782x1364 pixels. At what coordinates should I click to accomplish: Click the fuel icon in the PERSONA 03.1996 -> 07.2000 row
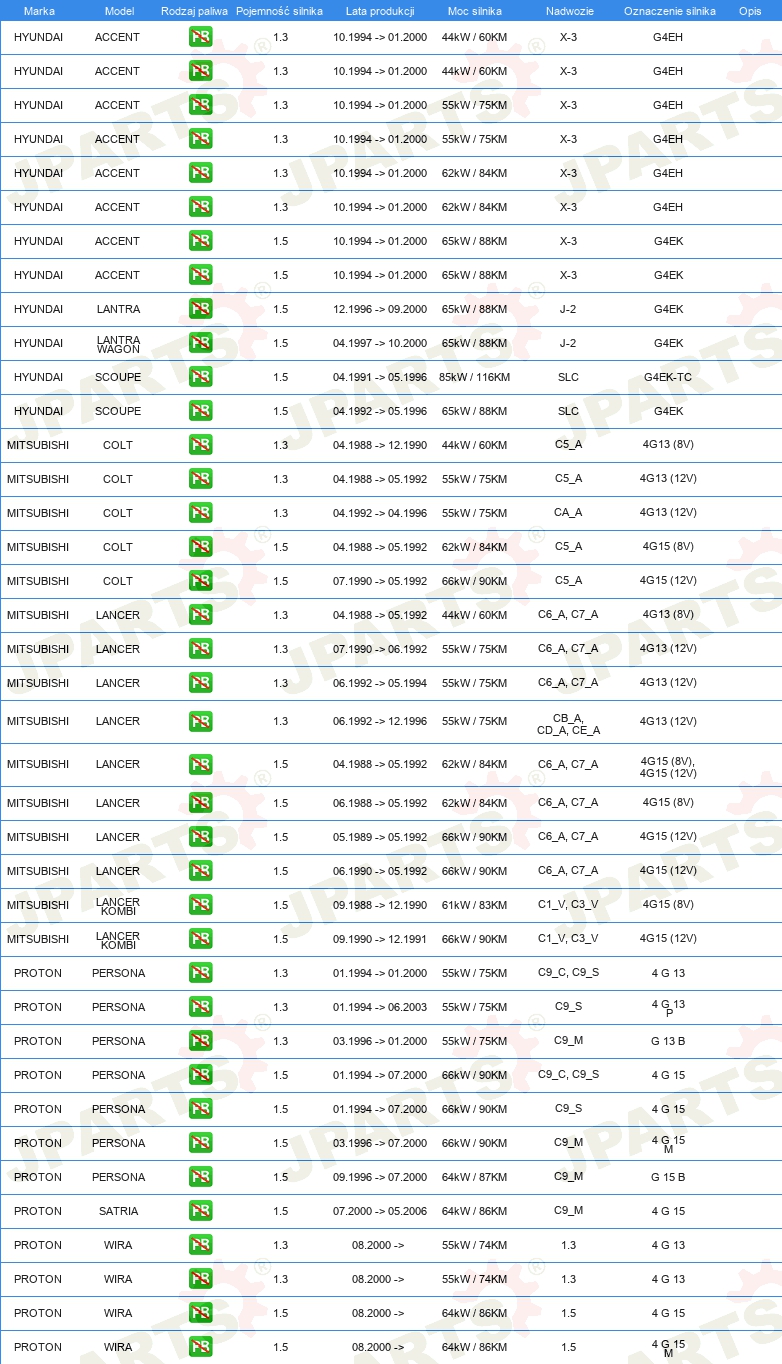(200, 1143)
